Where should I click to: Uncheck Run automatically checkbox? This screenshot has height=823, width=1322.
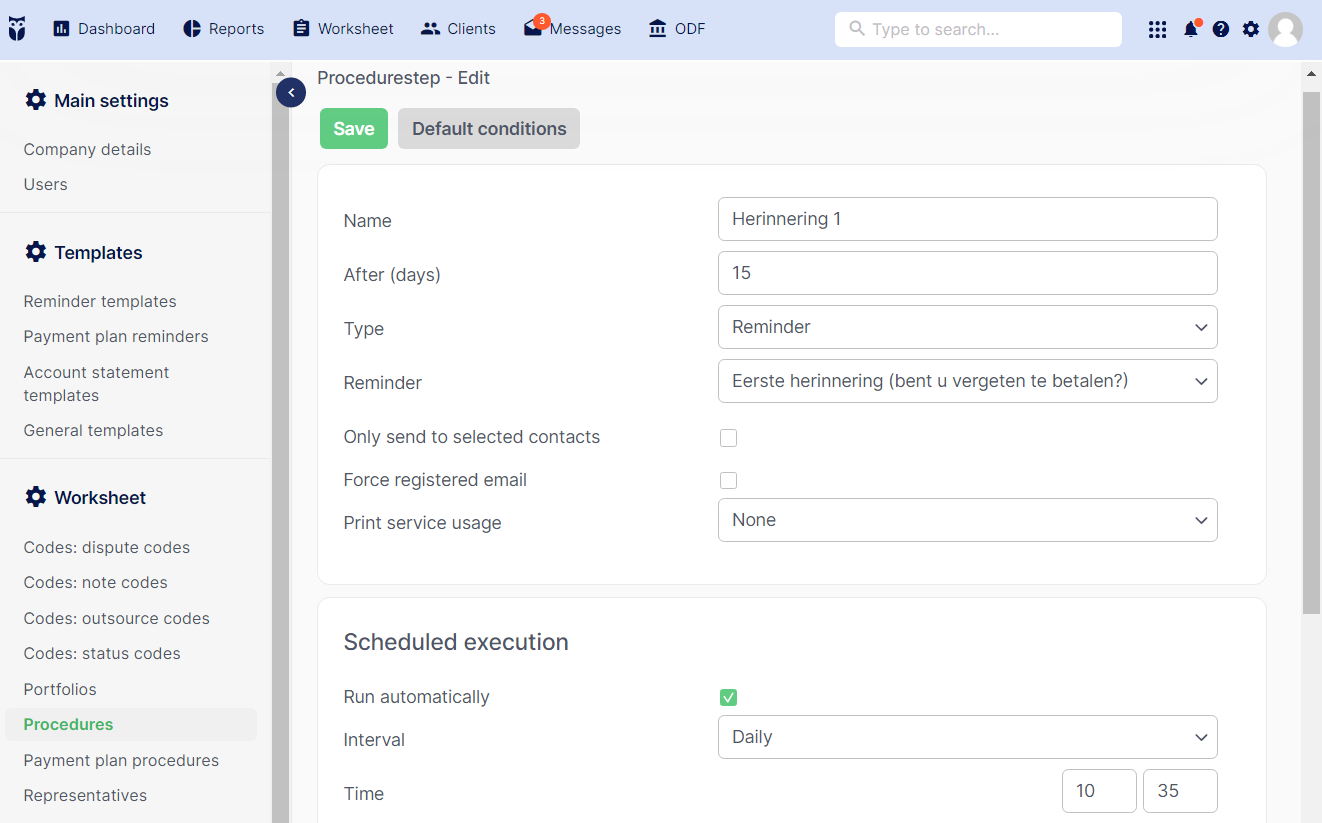pyautogui.click(x=729, y=698)
